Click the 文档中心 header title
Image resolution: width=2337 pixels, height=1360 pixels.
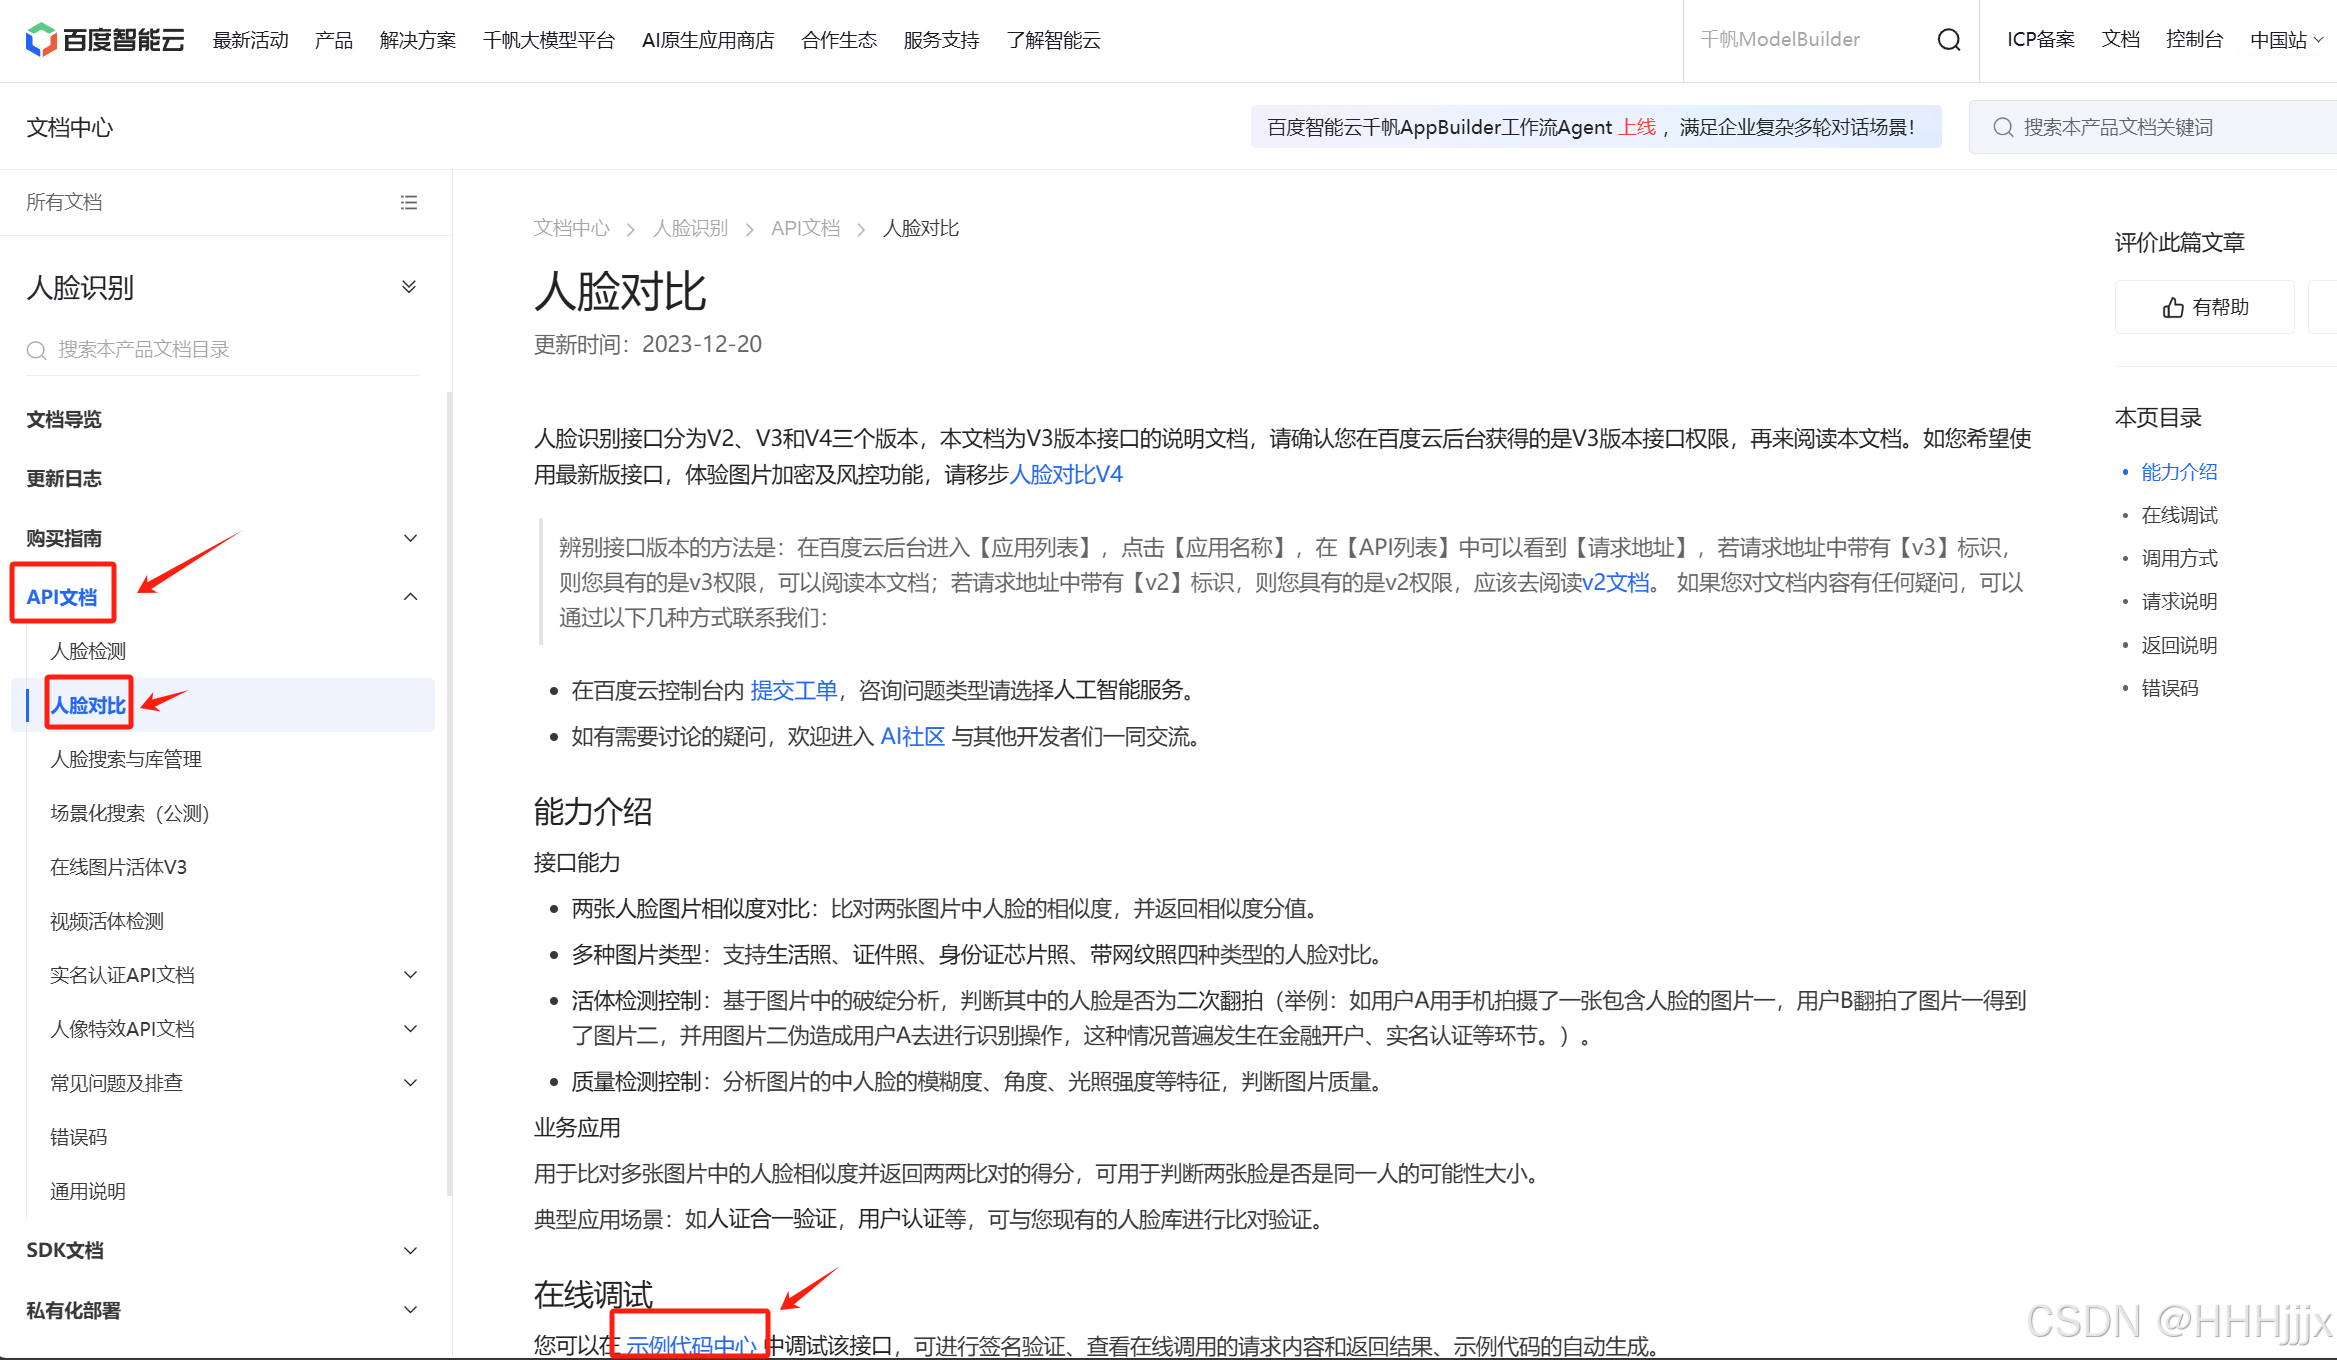(x=70, y=127)
